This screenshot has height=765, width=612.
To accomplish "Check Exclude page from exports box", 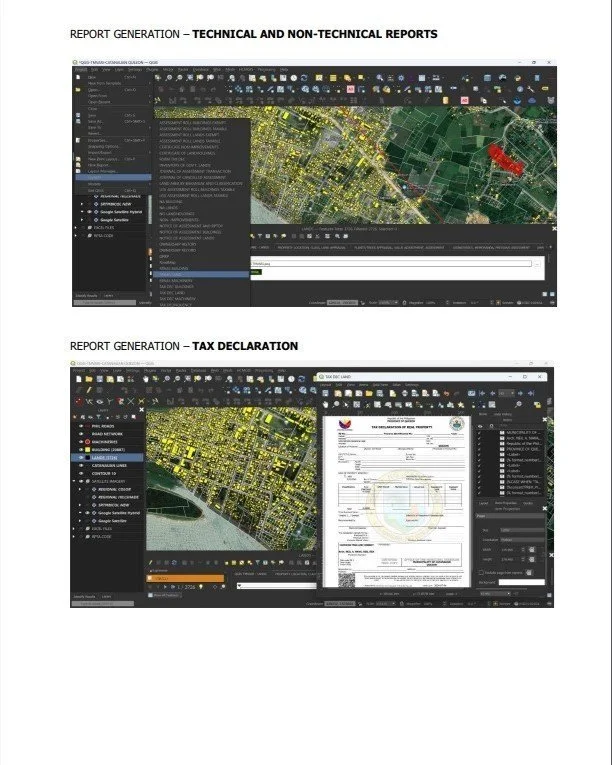I will tap(481, 572).
